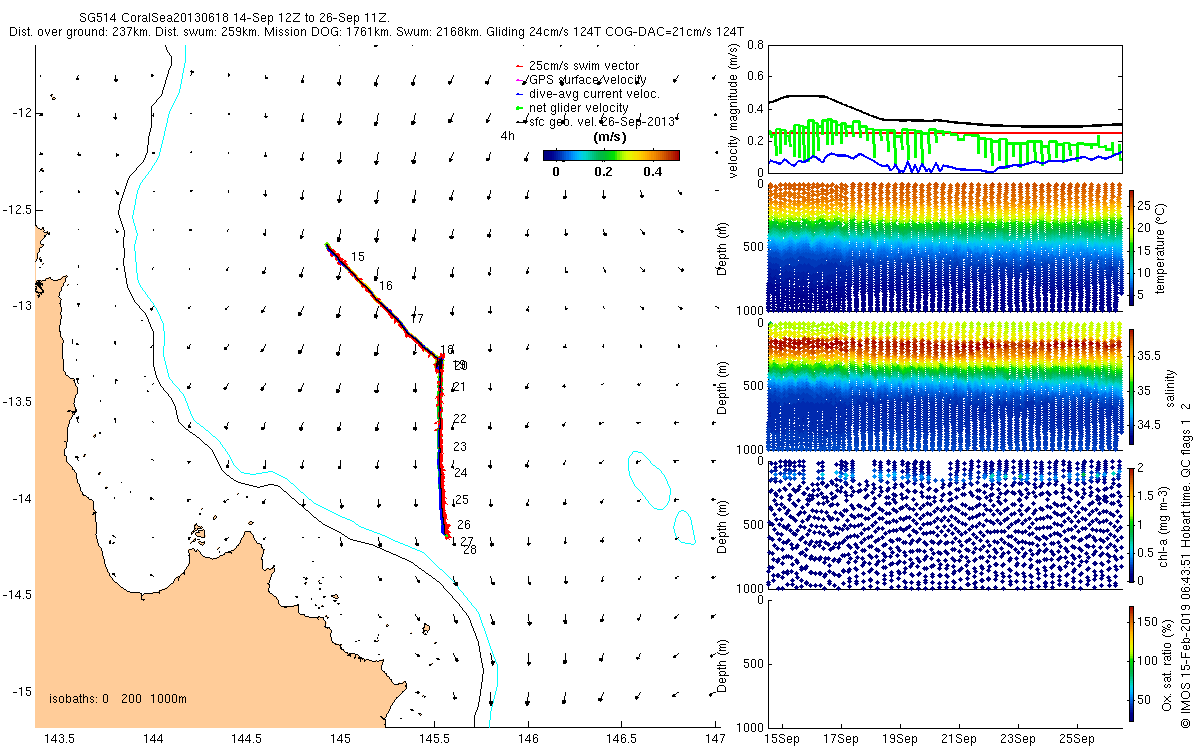Click the red 25cm/s swim vector legend entry
1200x750 pixels.
(x=578, y=66)
